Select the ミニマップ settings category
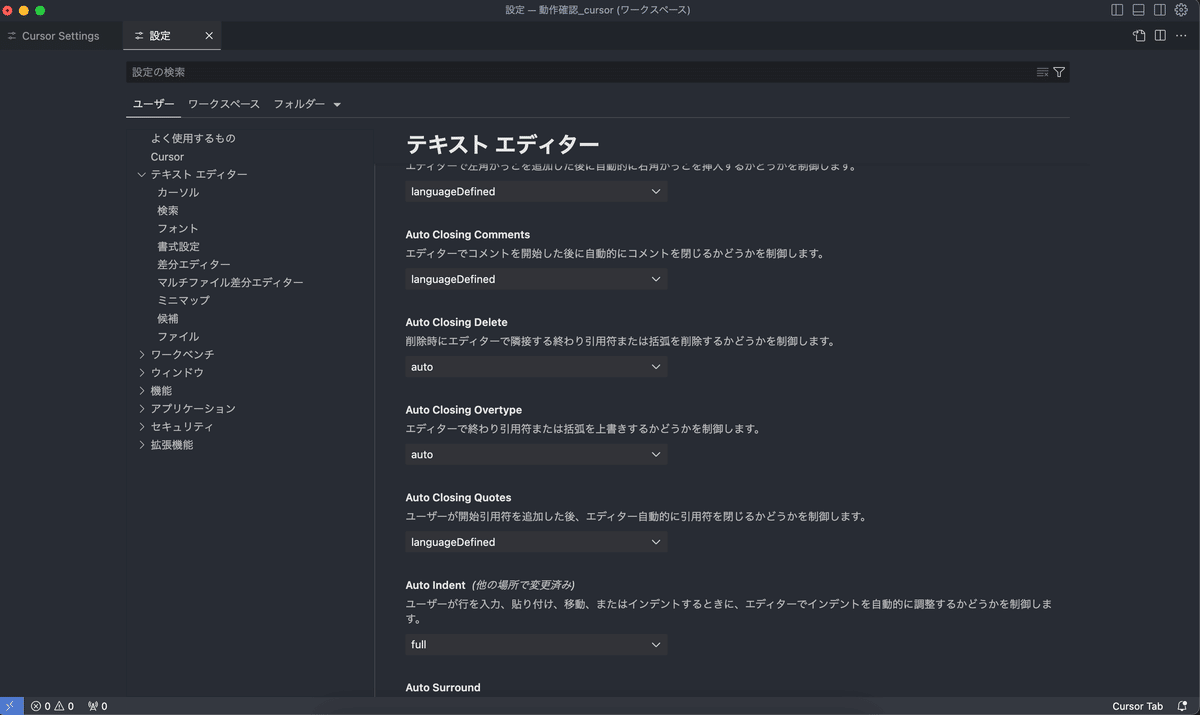 click(184, 300)
